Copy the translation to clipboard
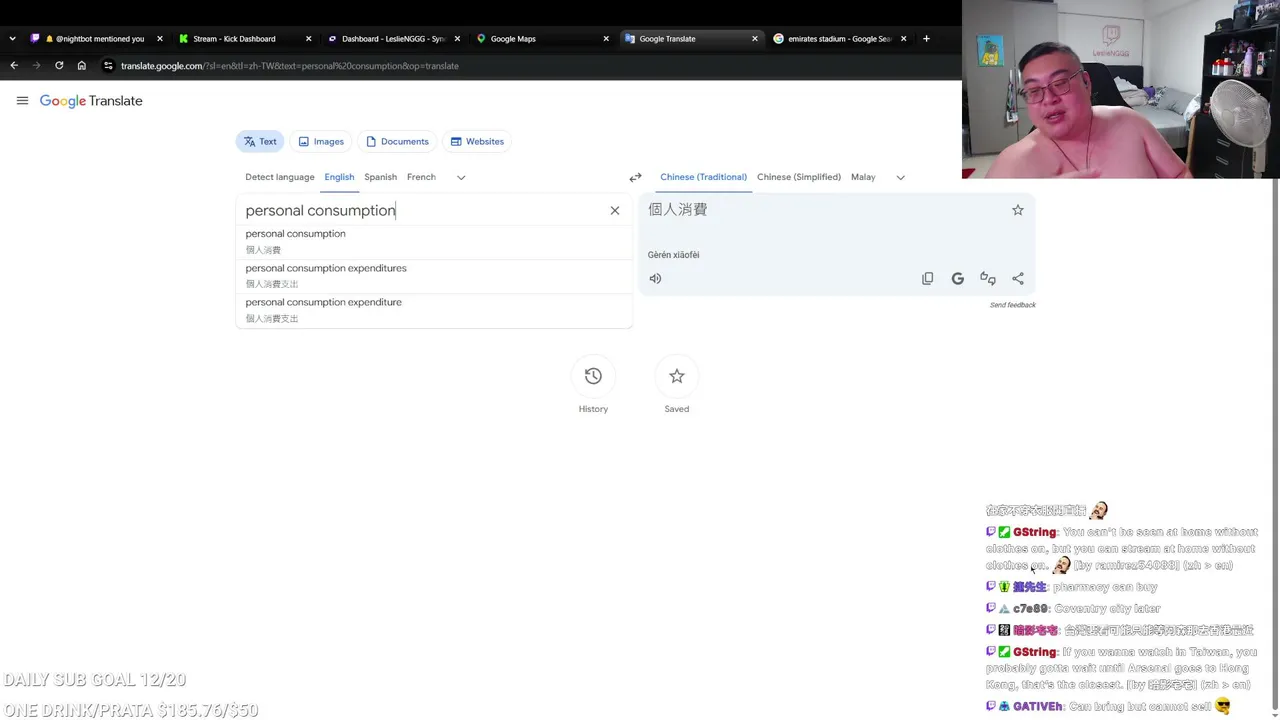 [928, 279]
